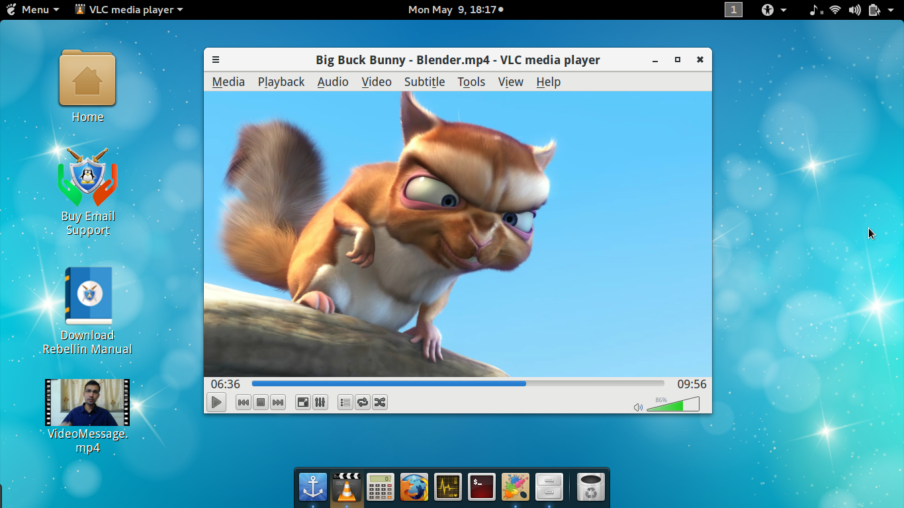Open the Help menu
The height and width of the screenshot is (508, 904).
[x=548, y=82]
